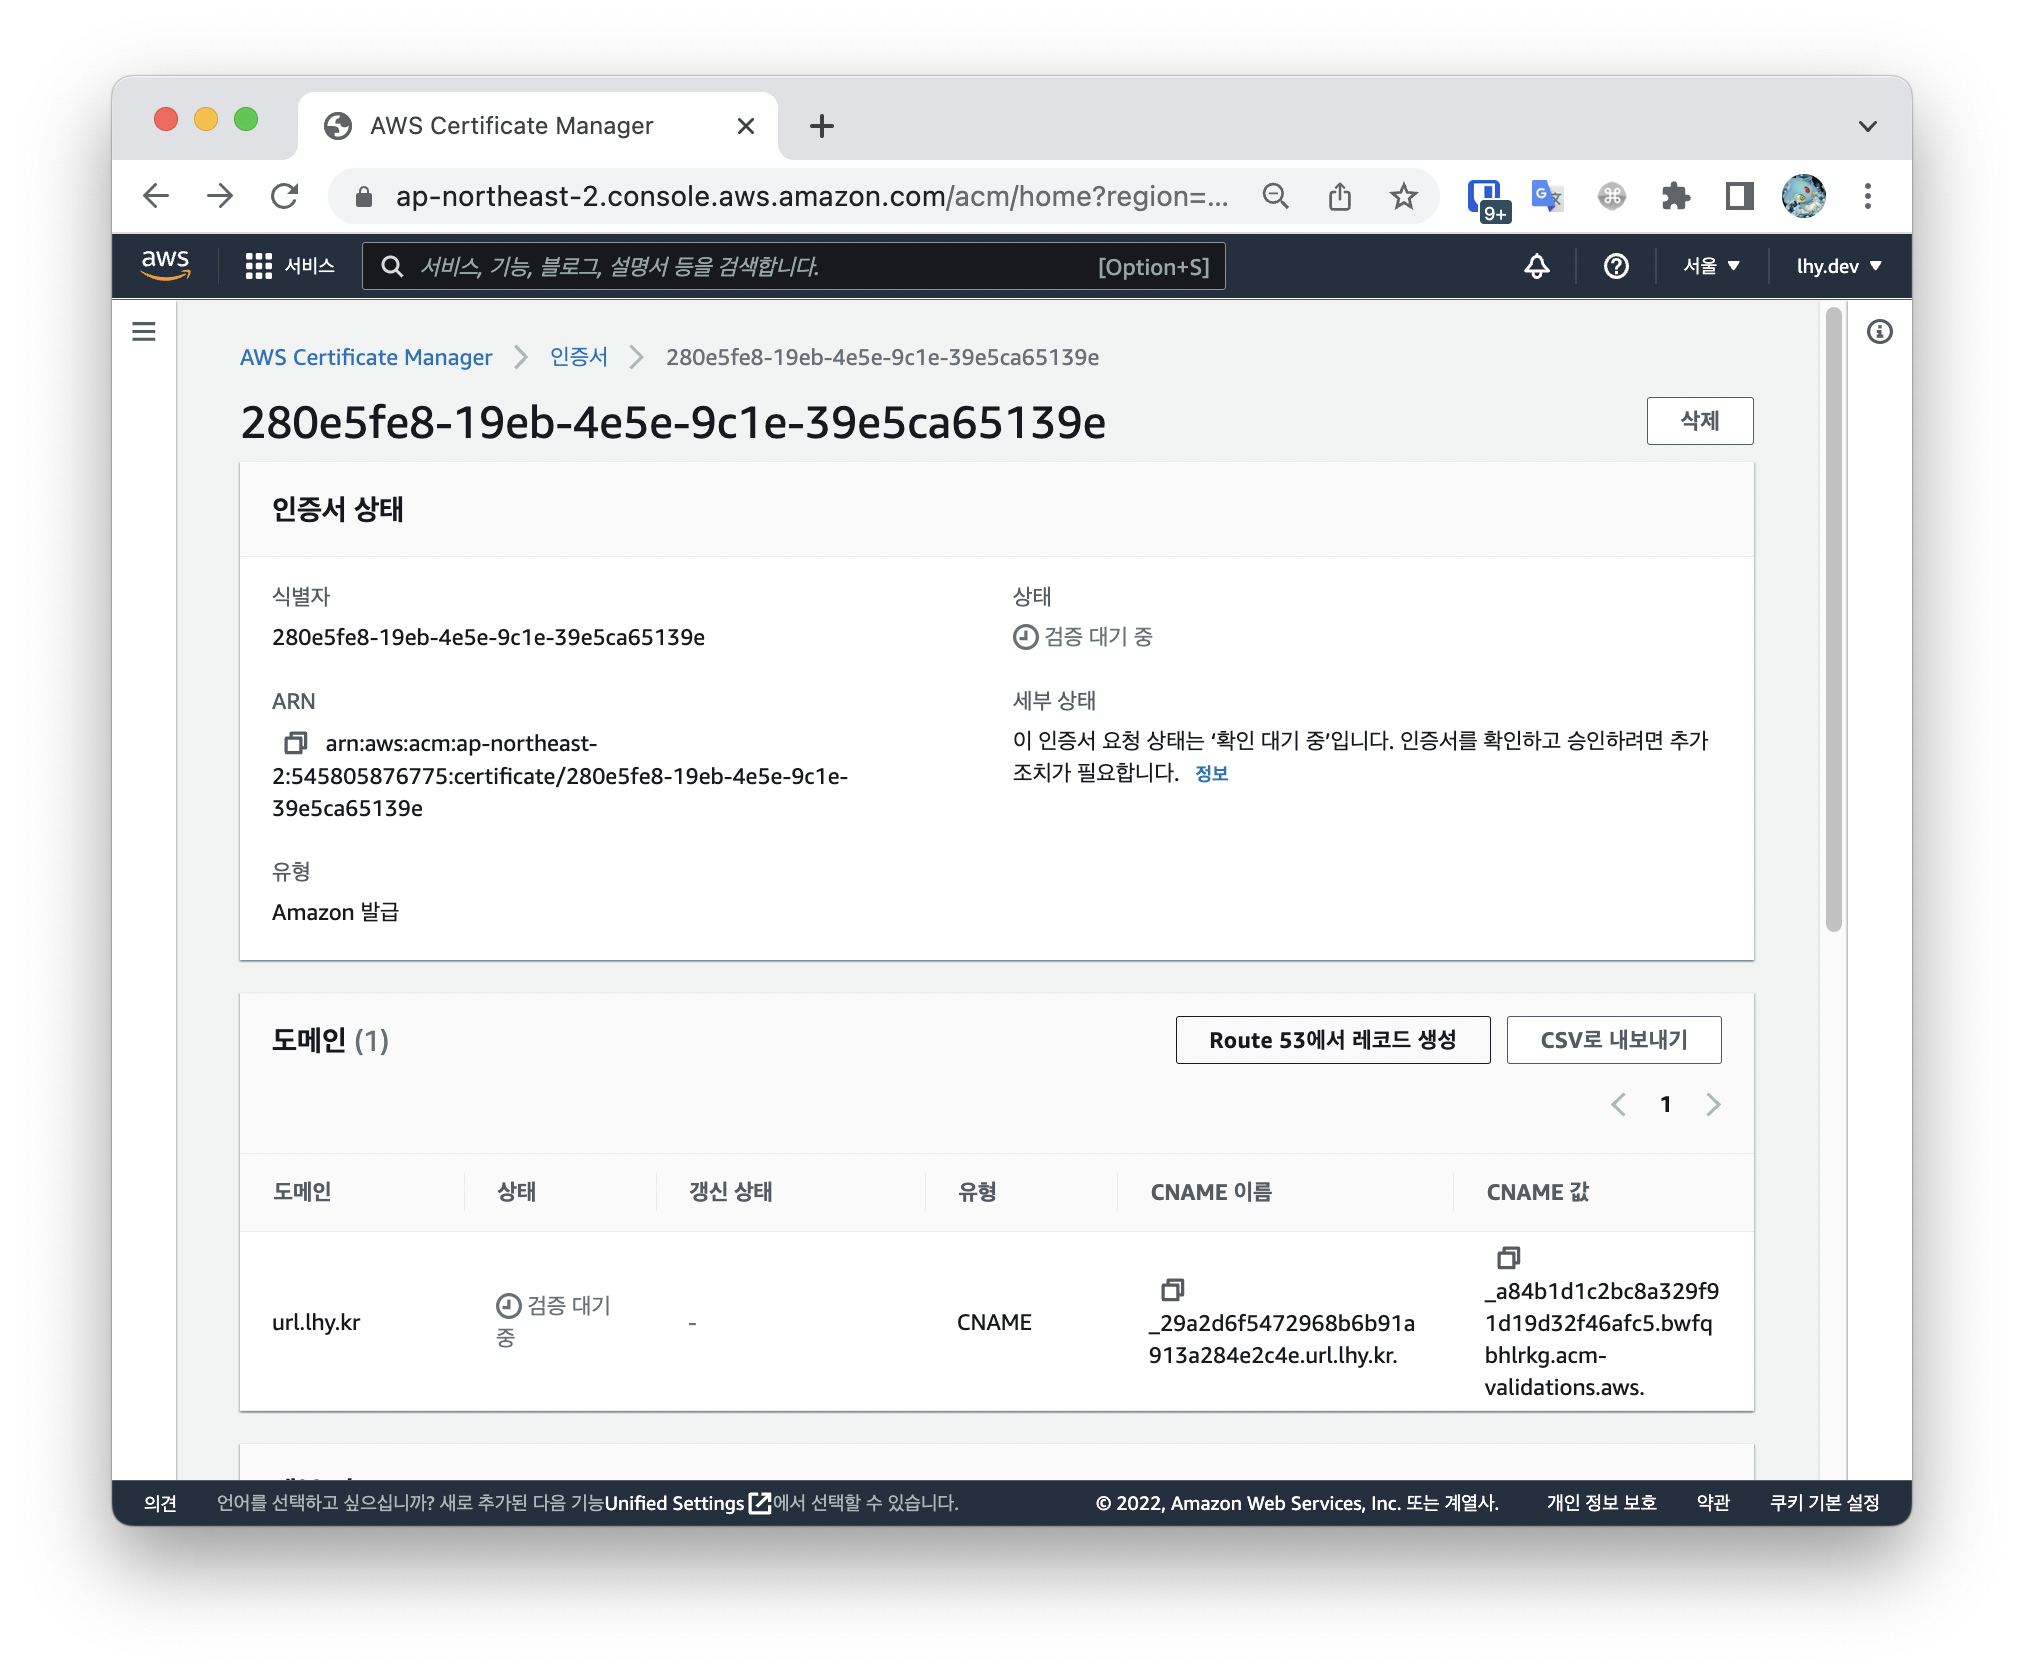
Task: Click the share page icon
Action: click(x=1339, y=196)
